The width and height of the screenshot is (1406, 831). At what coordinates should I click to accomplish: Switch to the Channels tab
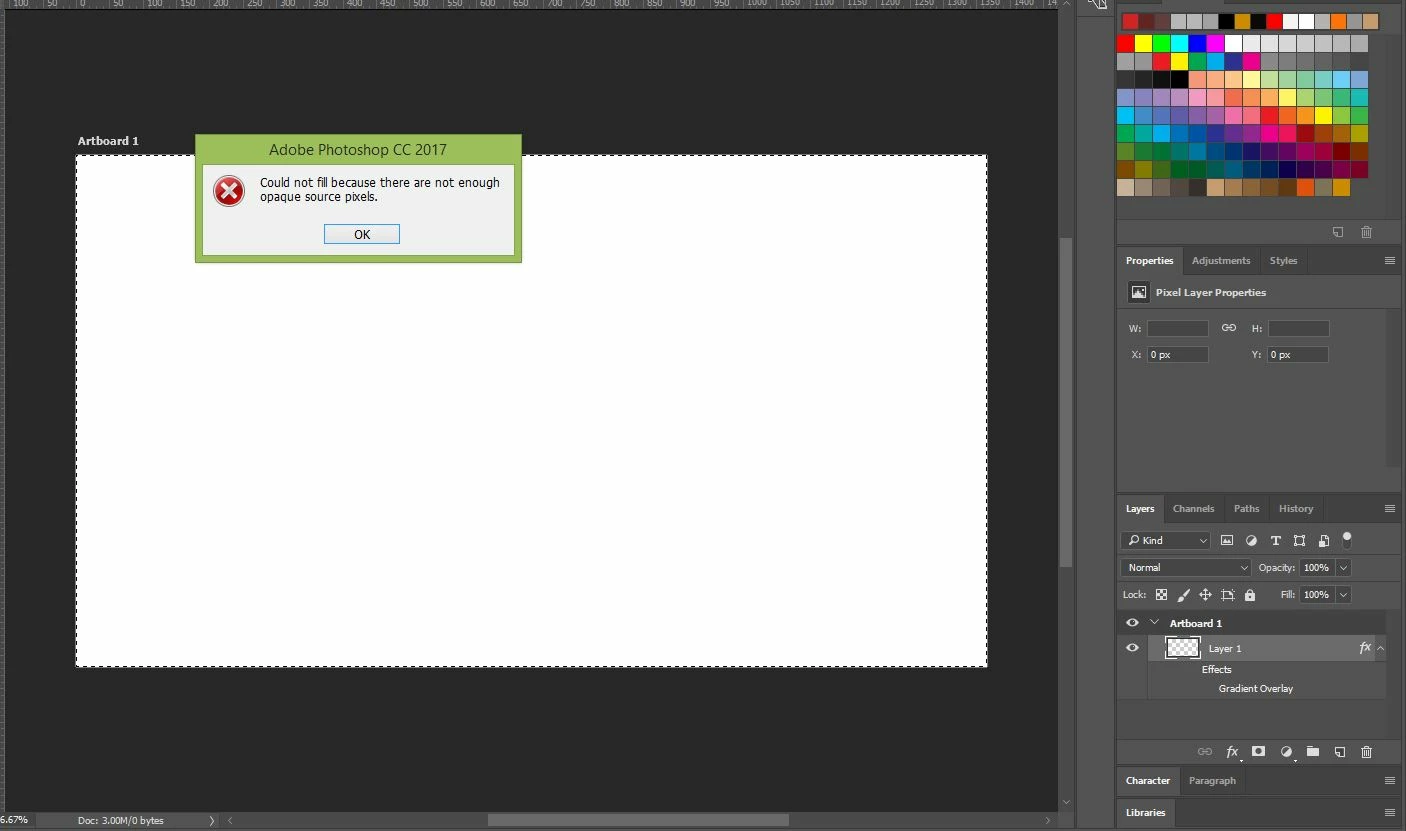pos(1193,509)
